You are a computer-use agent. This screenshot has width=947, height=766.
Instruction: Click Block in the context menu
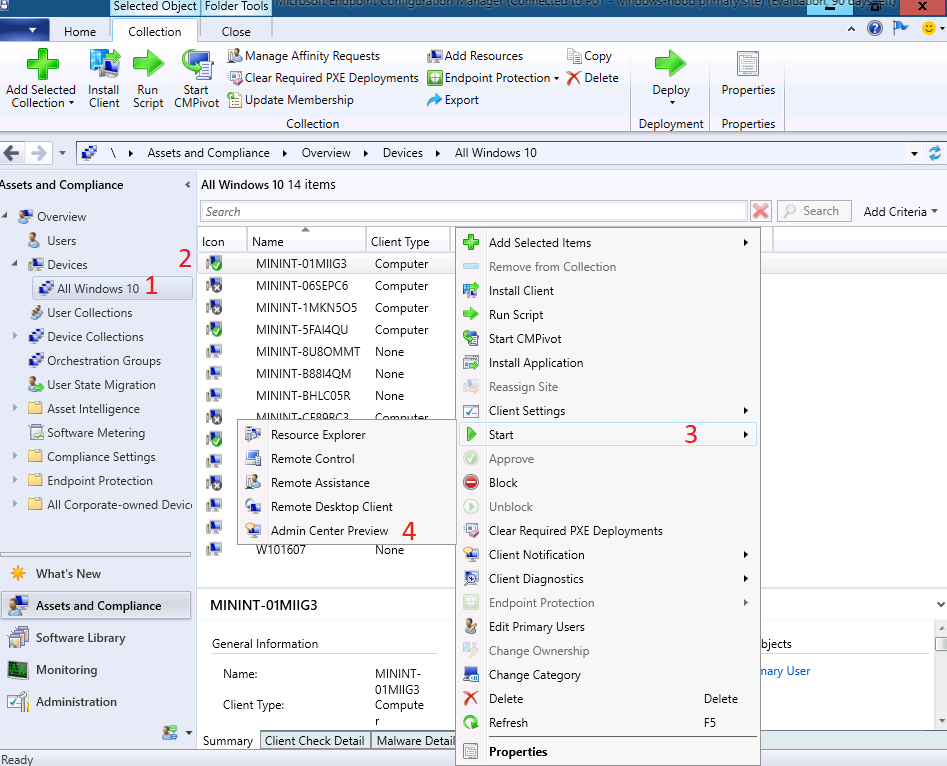(x=608, y=483)
